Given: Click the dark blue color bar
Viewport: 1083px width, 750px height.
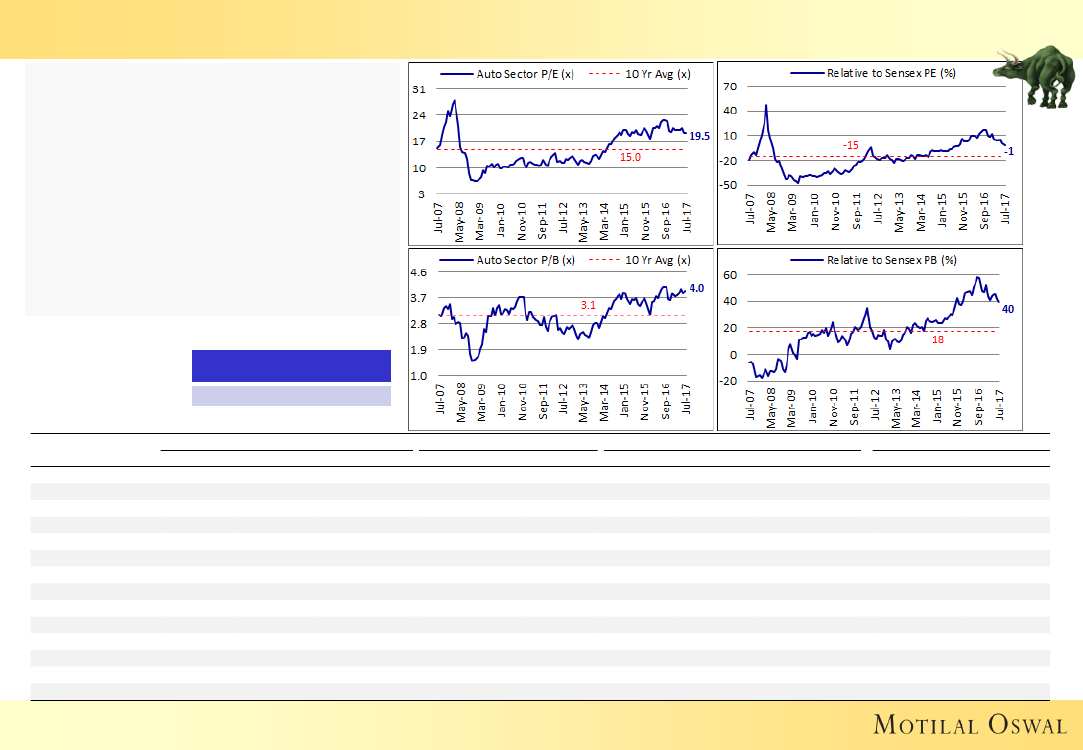Looking at the screenshot, I should tap(291, 365).
